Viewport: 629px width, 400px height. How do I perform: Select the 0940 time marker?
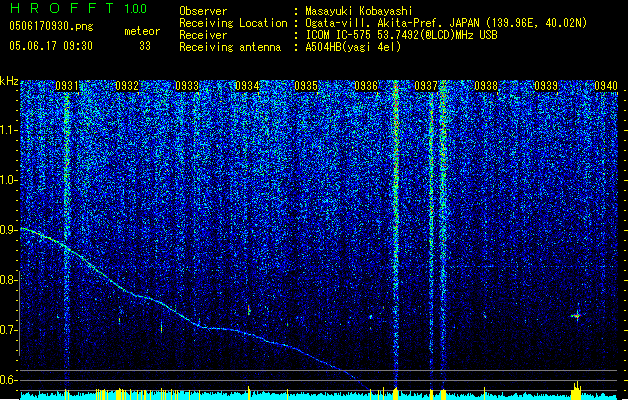[x=606, y=87]
